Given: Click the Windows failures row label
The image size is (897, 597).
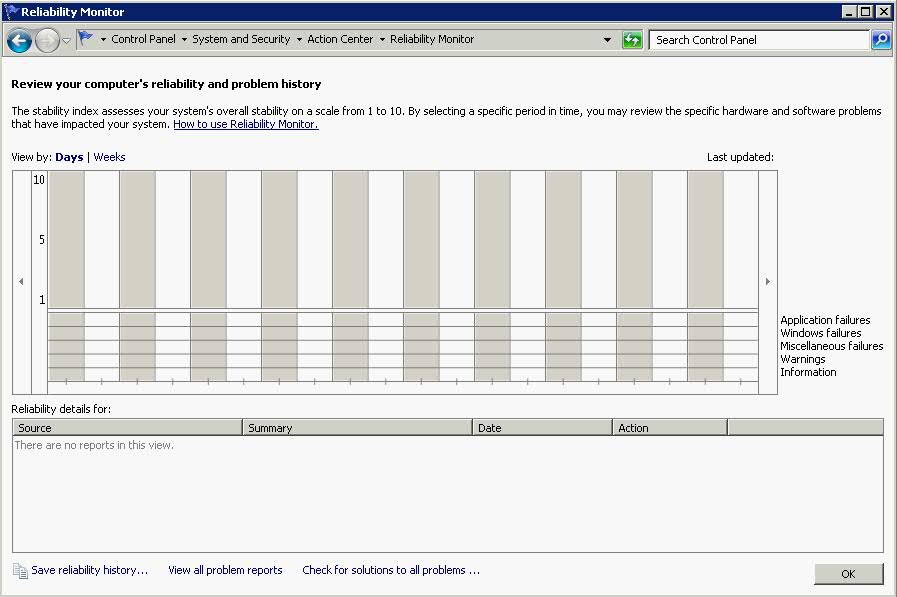Looking at the screenshot, I should 820,333.
